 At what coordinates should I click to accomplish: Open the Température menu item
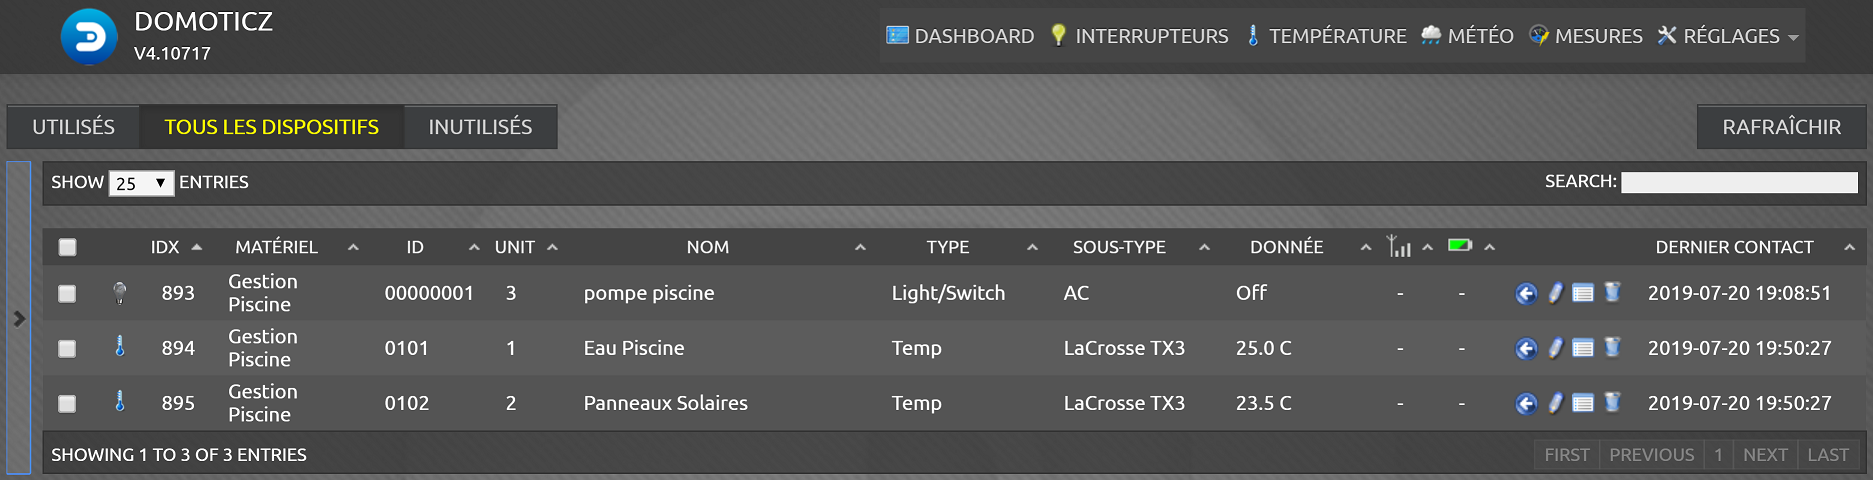[x=1325, y=36]
